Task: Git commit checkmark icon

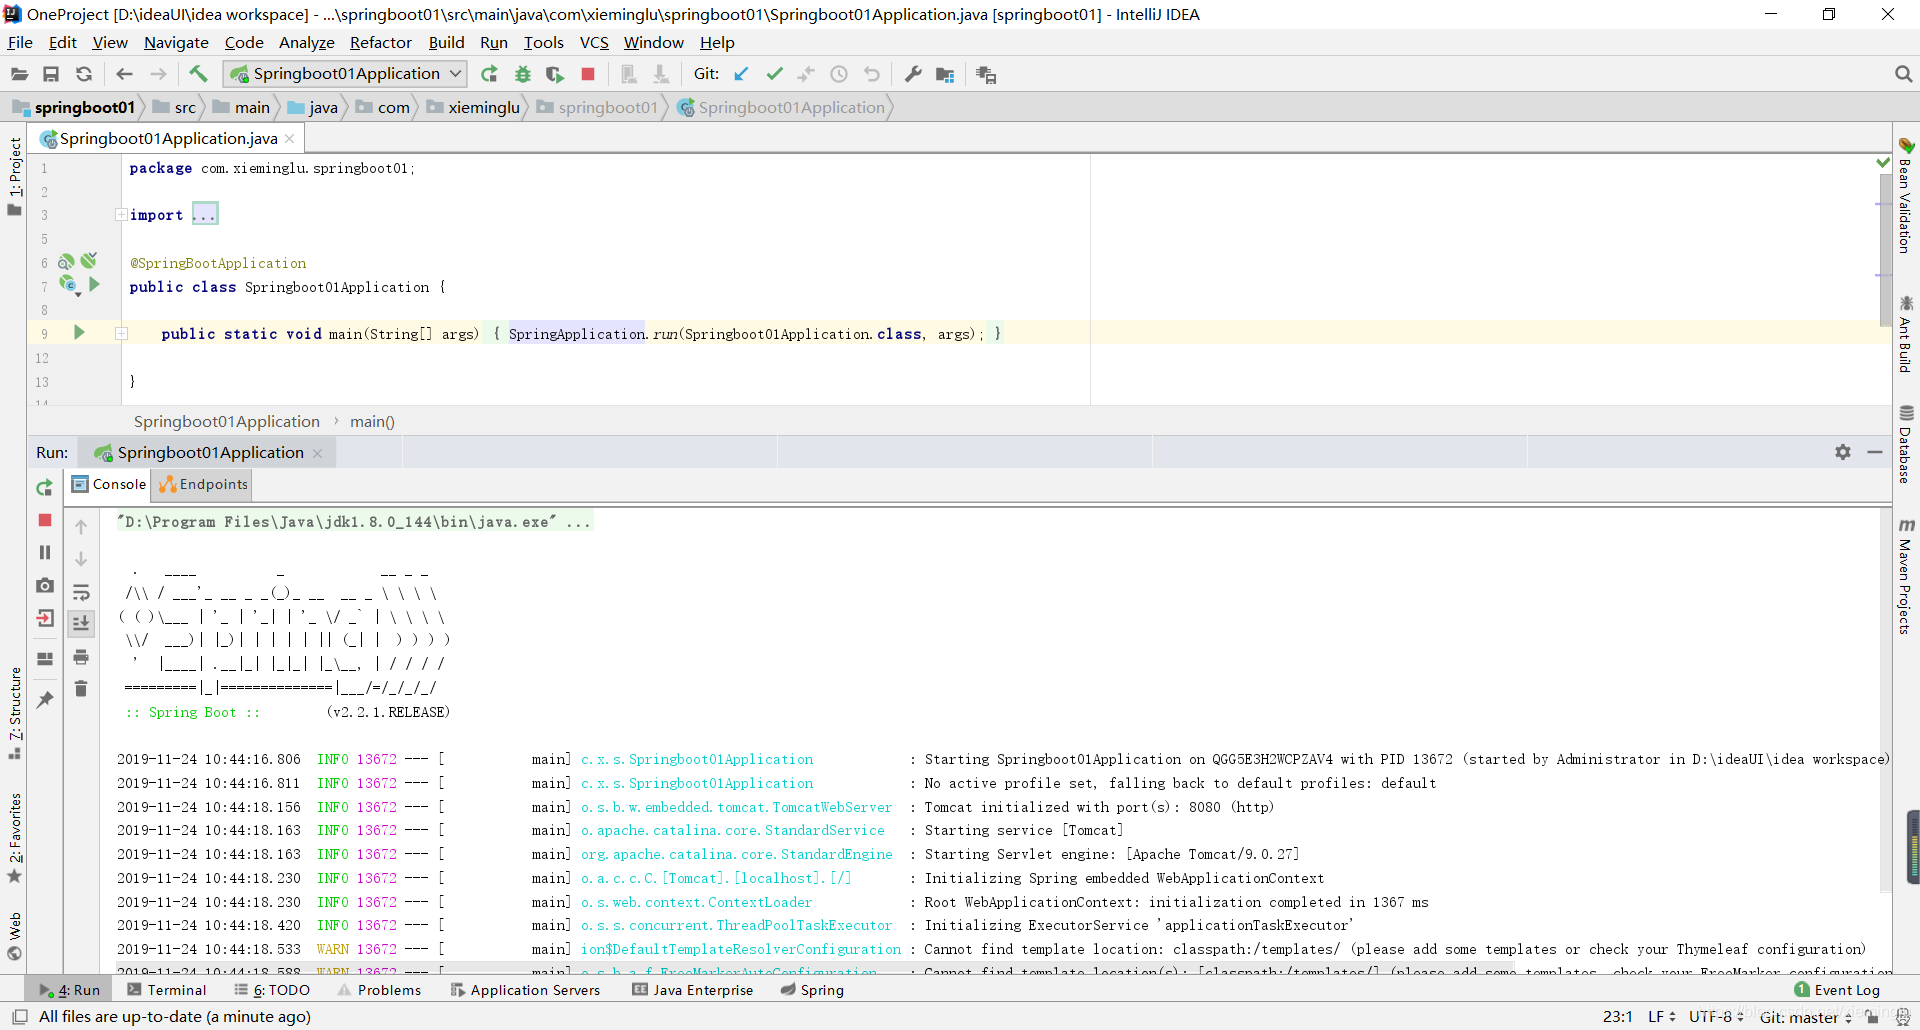Action: (x=774, y=74)
